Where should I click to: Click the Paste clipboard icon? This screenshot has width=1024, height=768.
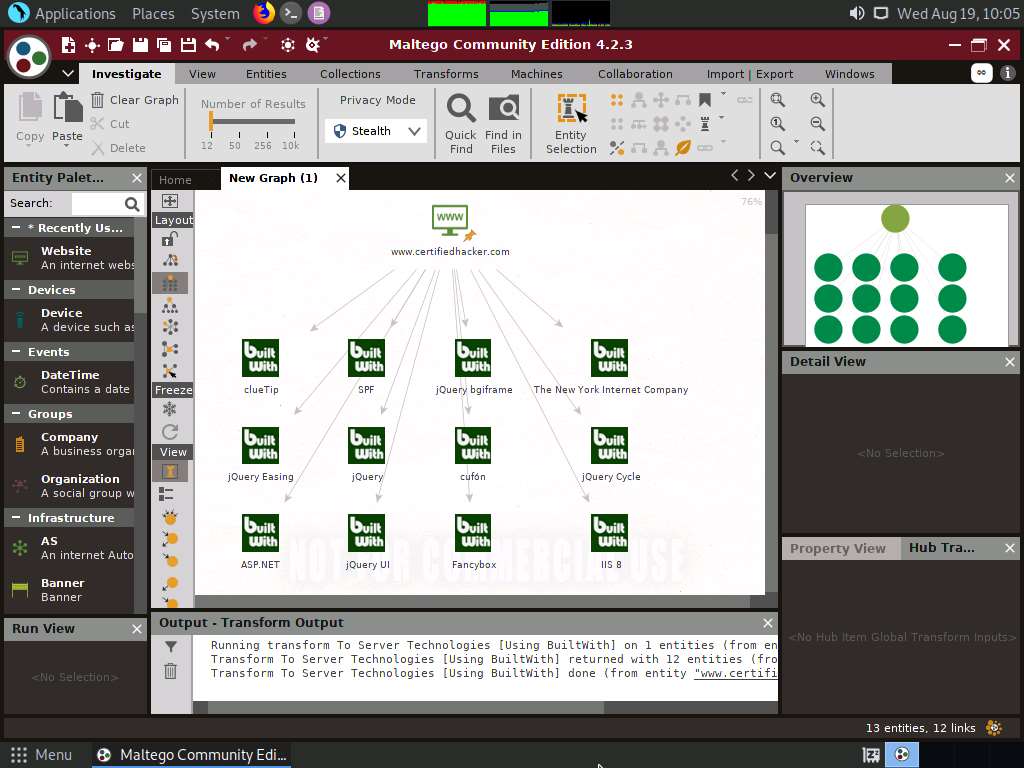[67, 108]
